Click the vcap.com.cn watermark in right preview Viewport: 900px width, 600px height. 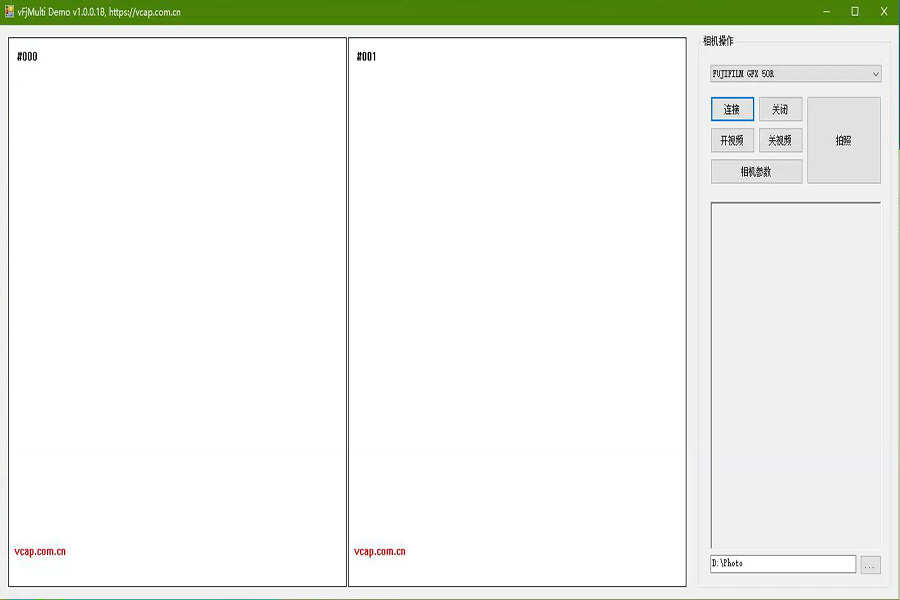click(x=380, y=550)
